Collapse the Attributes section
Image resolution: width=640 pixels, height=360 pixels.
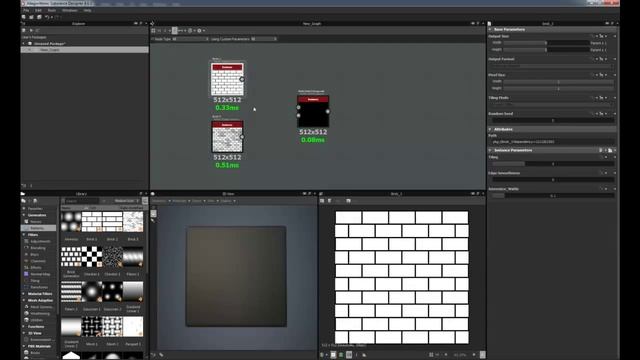[x=490, y=129]
